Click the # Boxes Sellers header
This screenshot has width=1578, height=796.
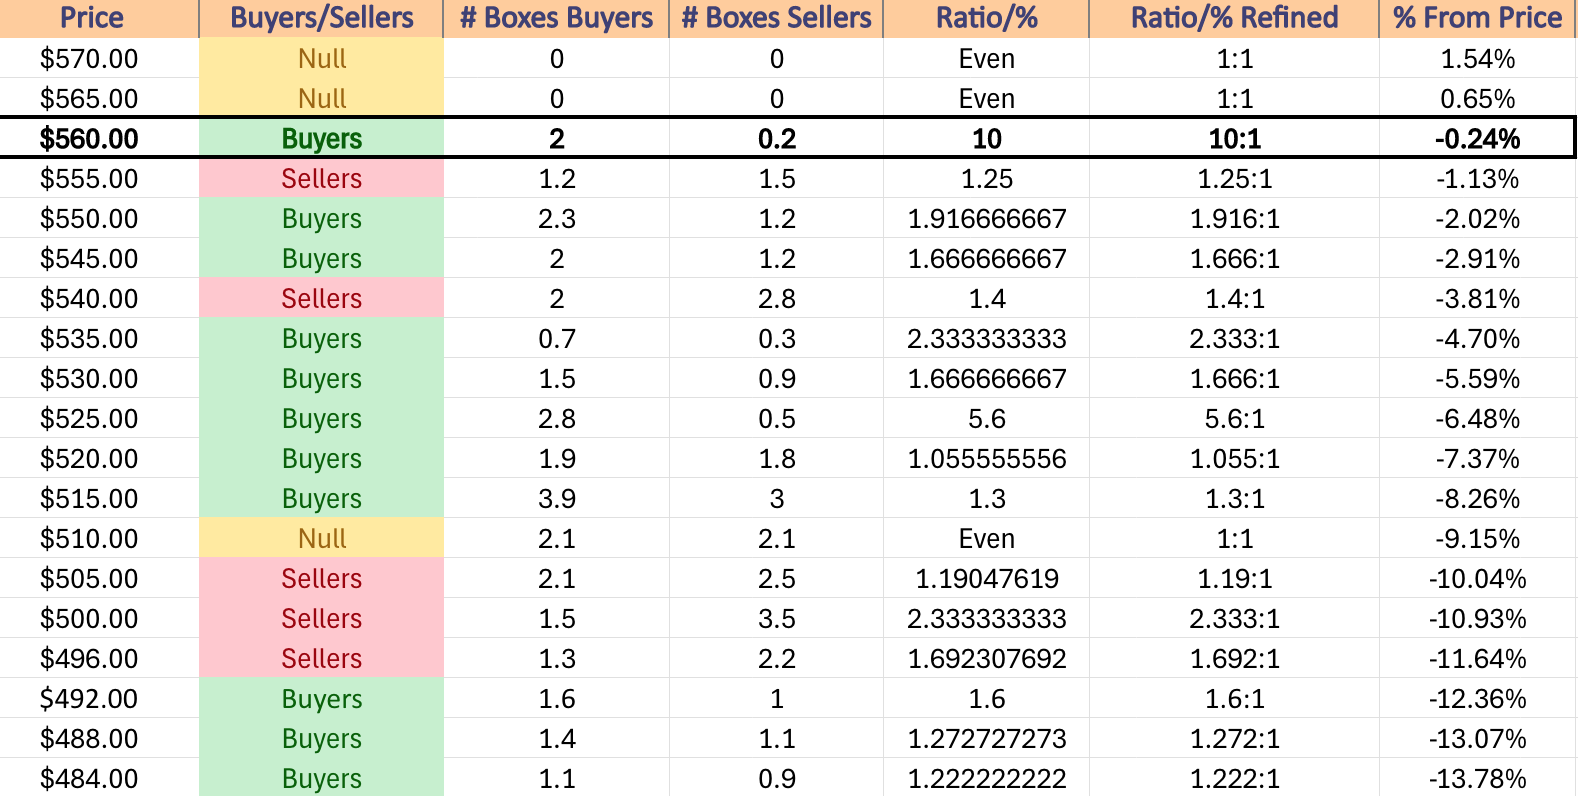776,18
